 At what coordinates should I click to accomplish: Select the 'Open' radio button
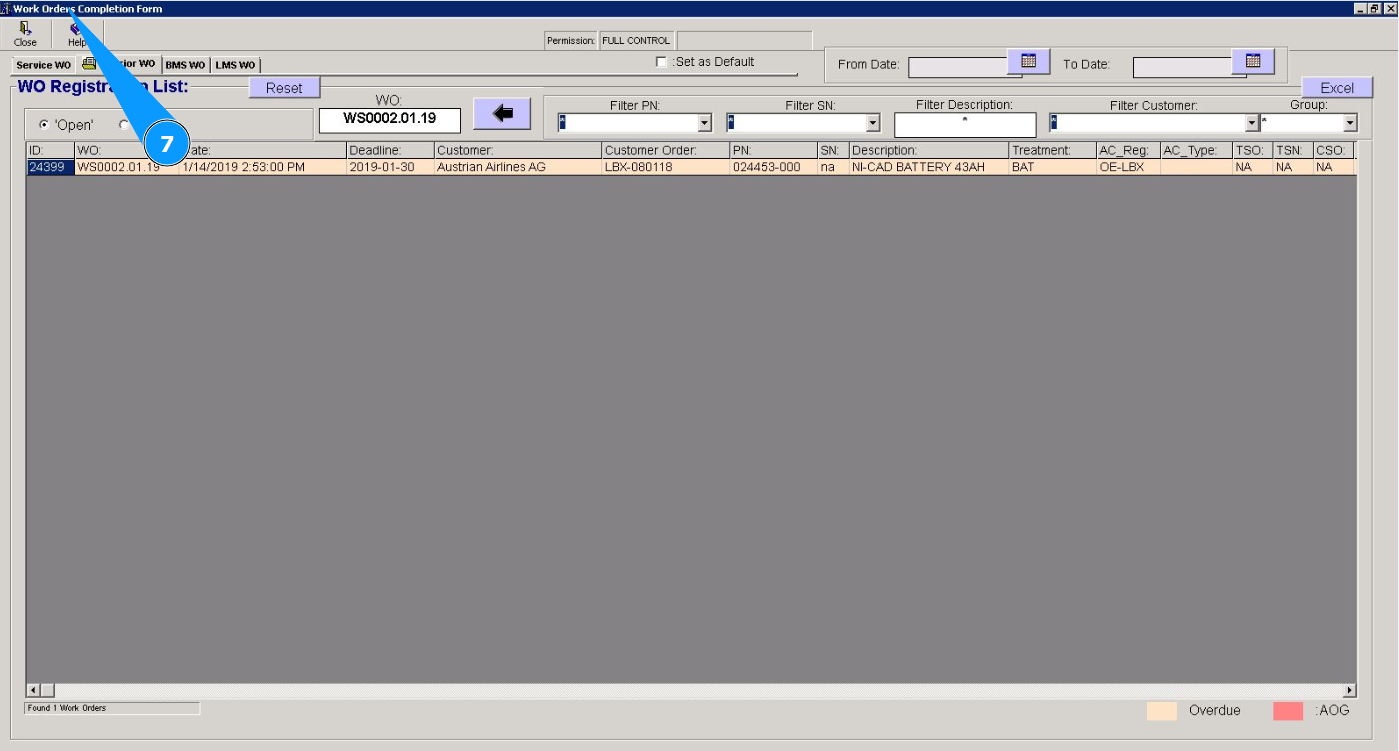coord(44,125)
